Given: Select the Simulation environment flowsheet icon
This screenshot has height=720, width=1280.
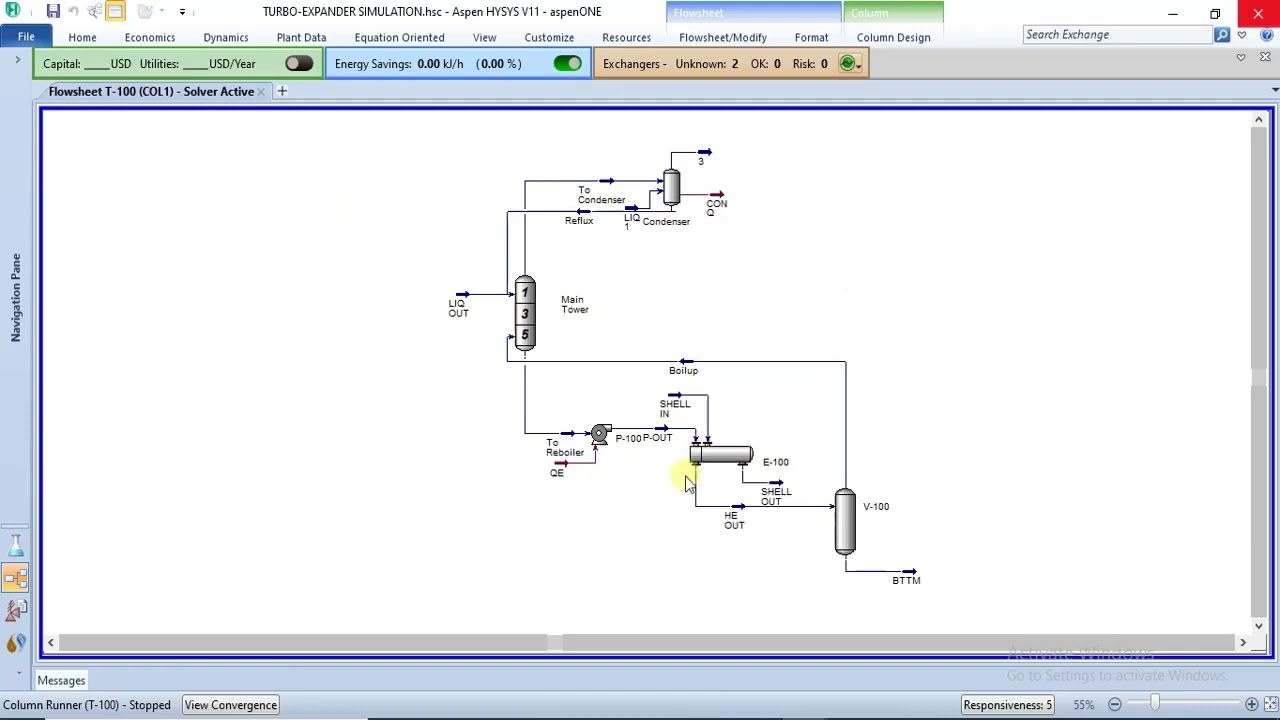Looking at the screenshot, I should coord(16,578).
